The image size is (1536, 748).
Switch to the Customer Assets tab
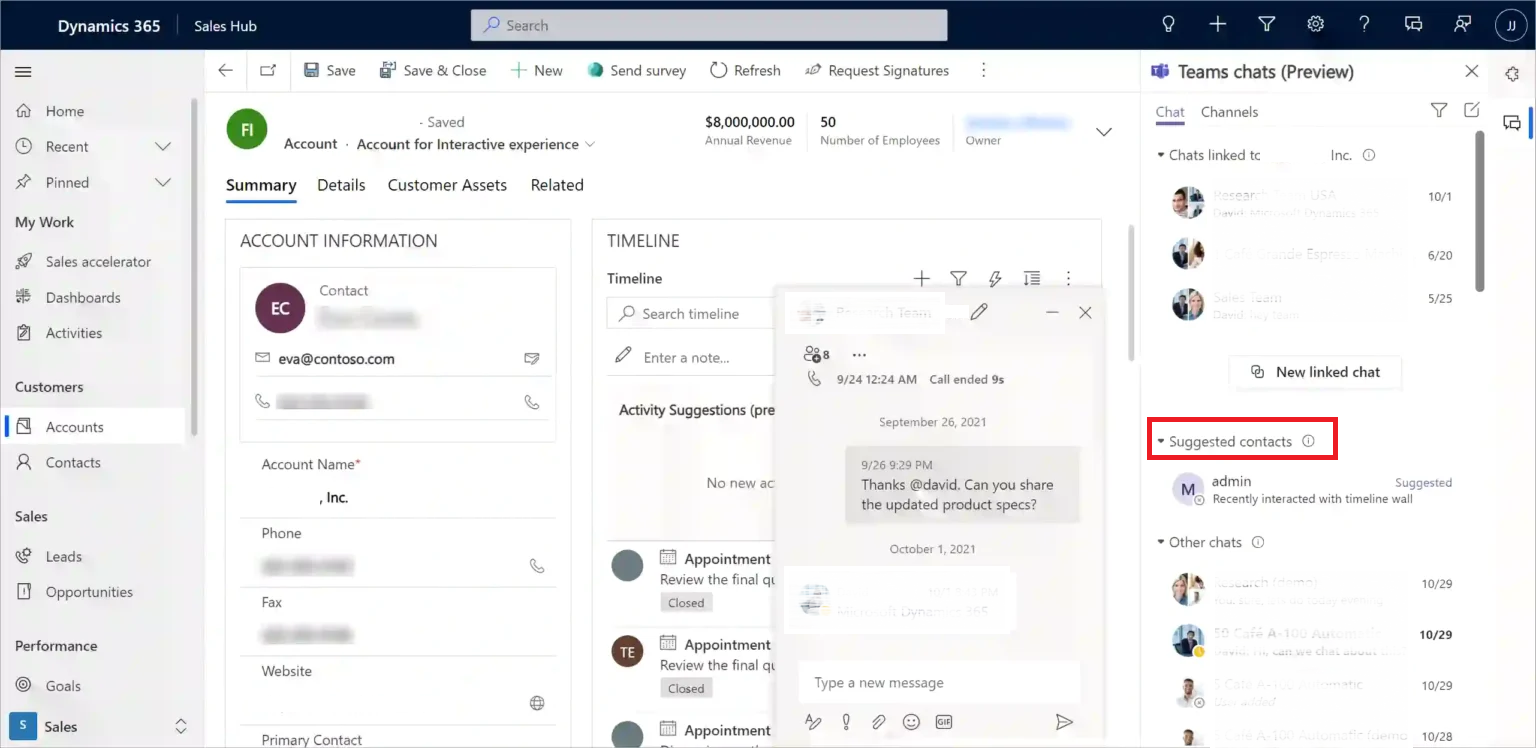tap(447, 185)
